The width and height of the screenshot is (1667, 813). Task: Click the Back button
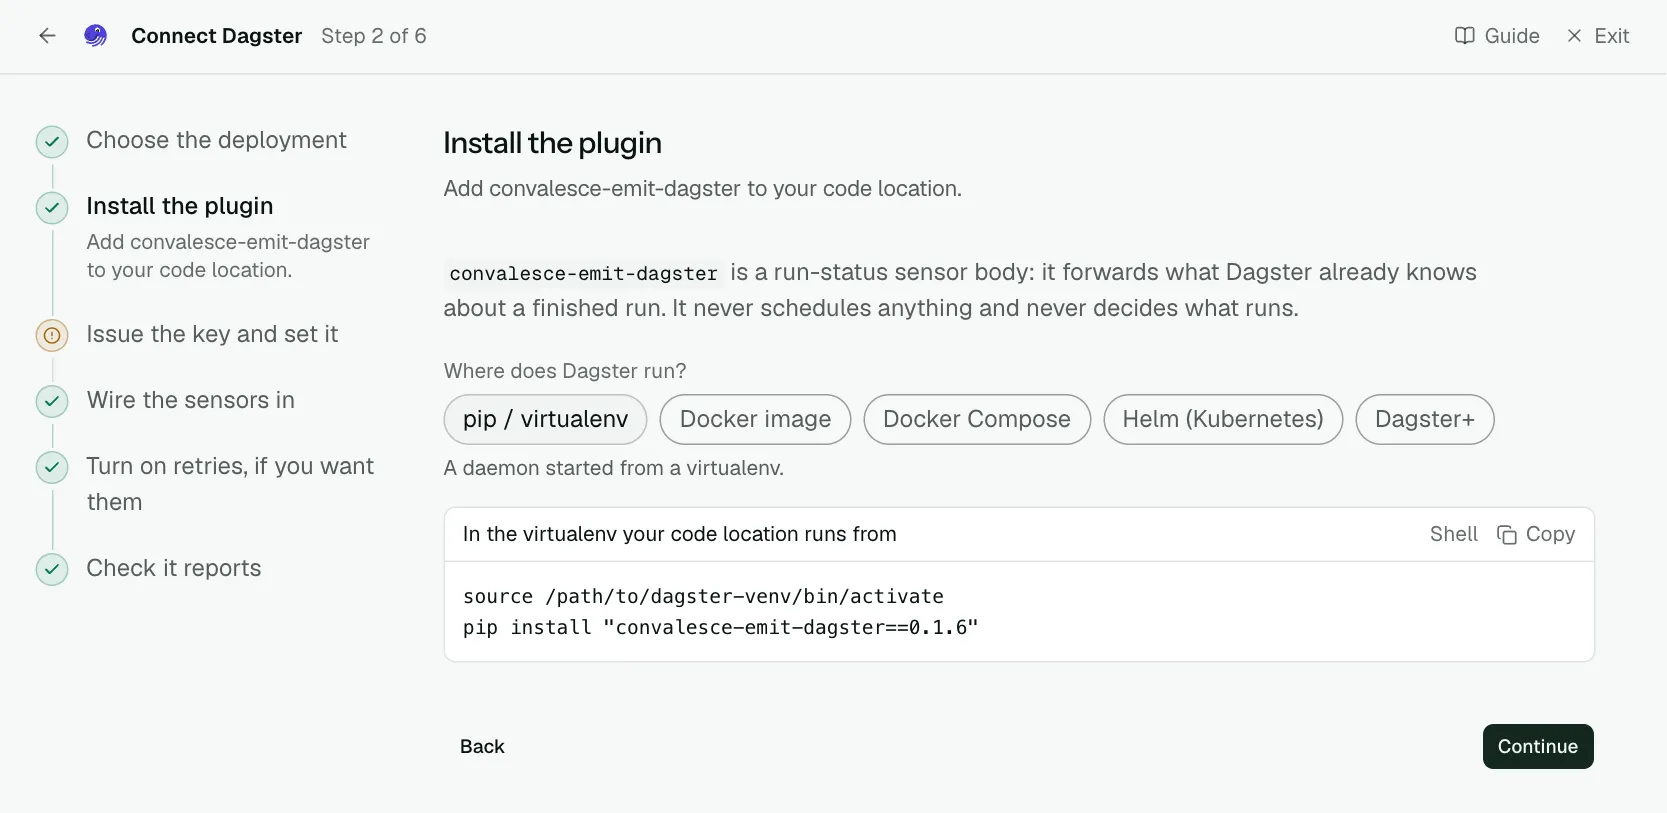pyautogui.click(x=482, y=747)
